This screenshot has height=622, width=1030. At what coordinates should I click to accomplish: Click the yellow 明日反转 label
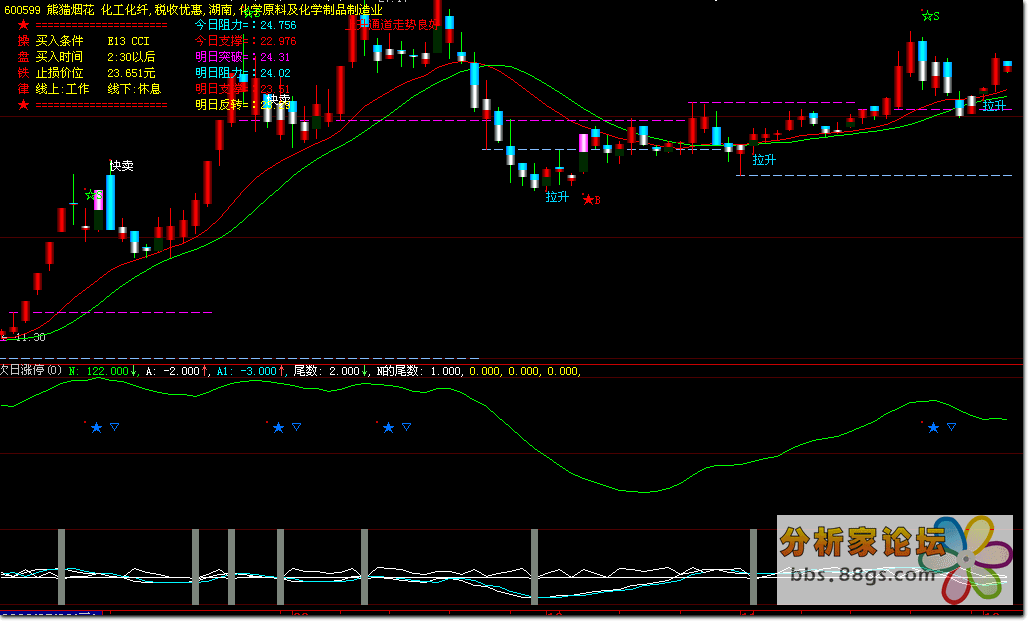(x=221, y=104)
